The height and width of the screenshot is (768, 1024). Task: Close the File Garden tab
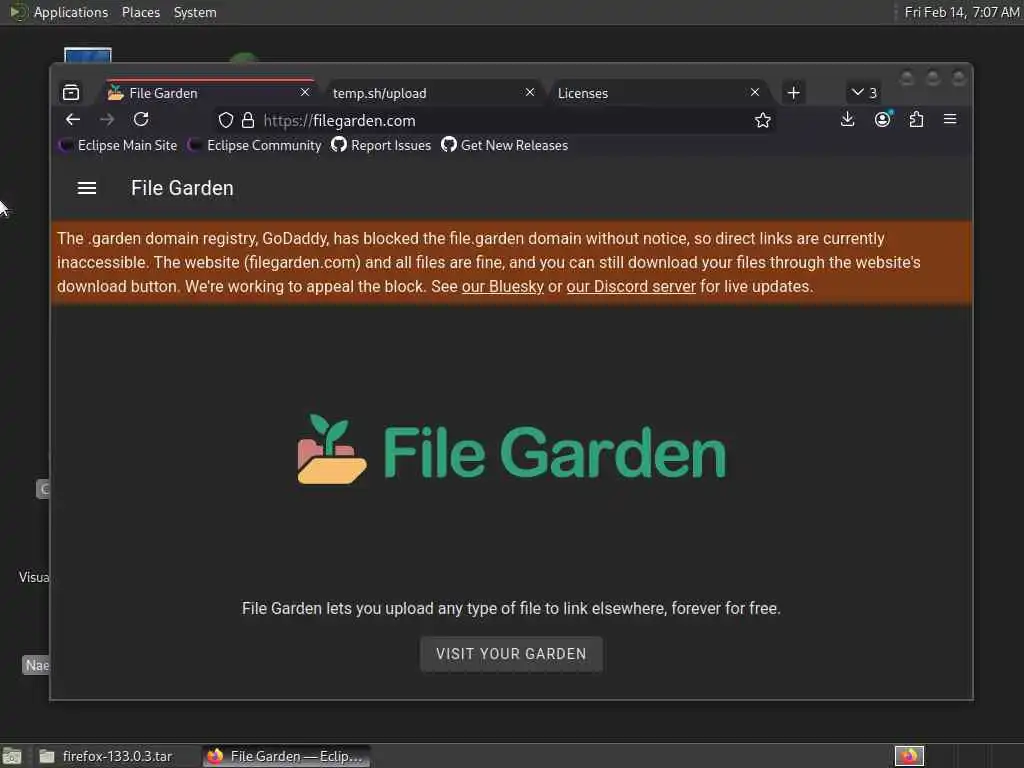click(305, 93)
